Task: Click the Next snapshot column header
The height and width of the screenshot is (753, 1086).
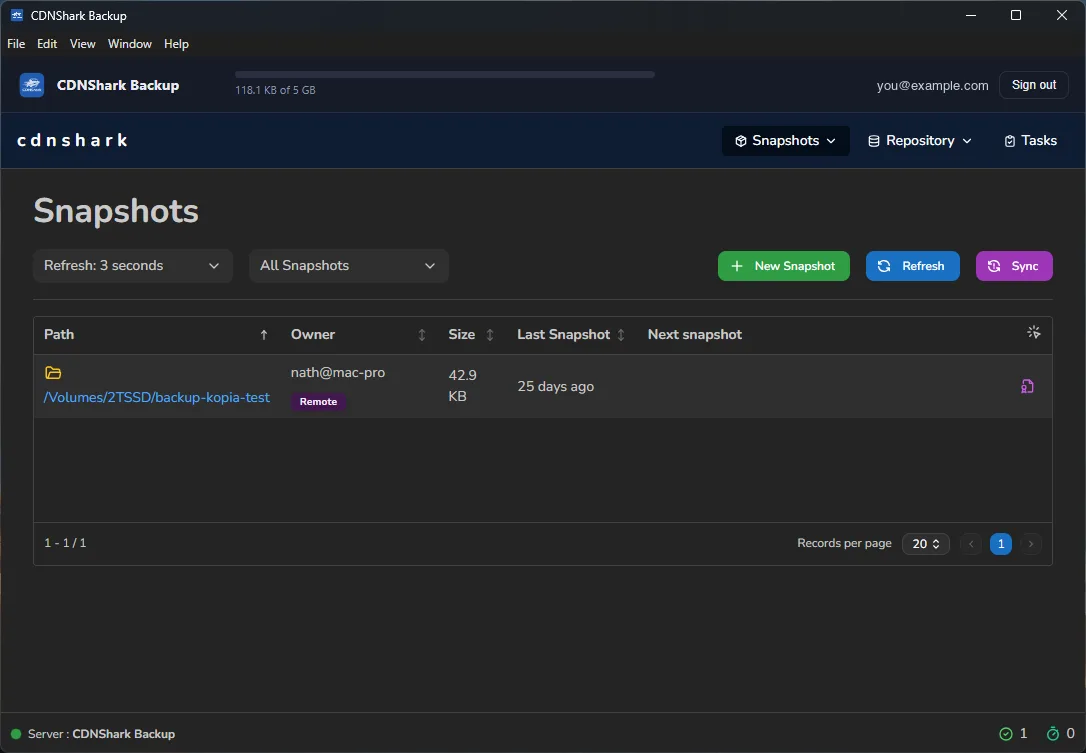Action: [695, 335]
